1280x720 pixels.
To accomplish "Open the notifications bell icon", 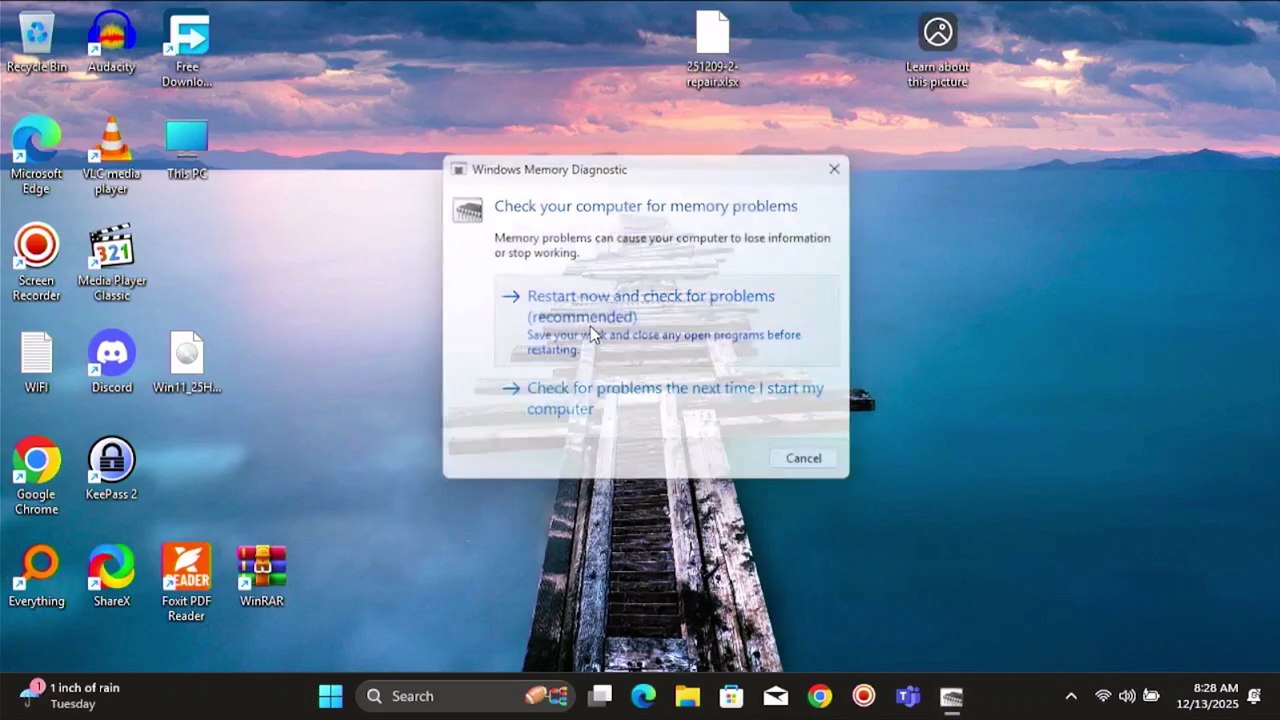I will coord(1254,696).
